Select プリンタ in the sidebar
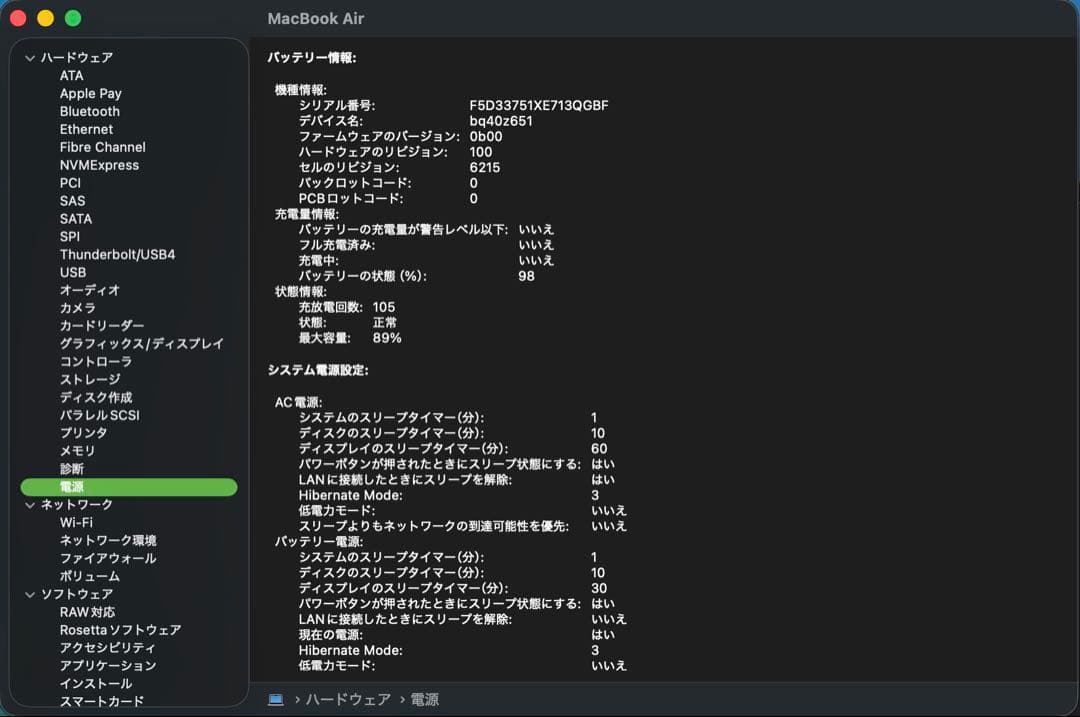The image size is (1080, 717). (x=83, y=433)
